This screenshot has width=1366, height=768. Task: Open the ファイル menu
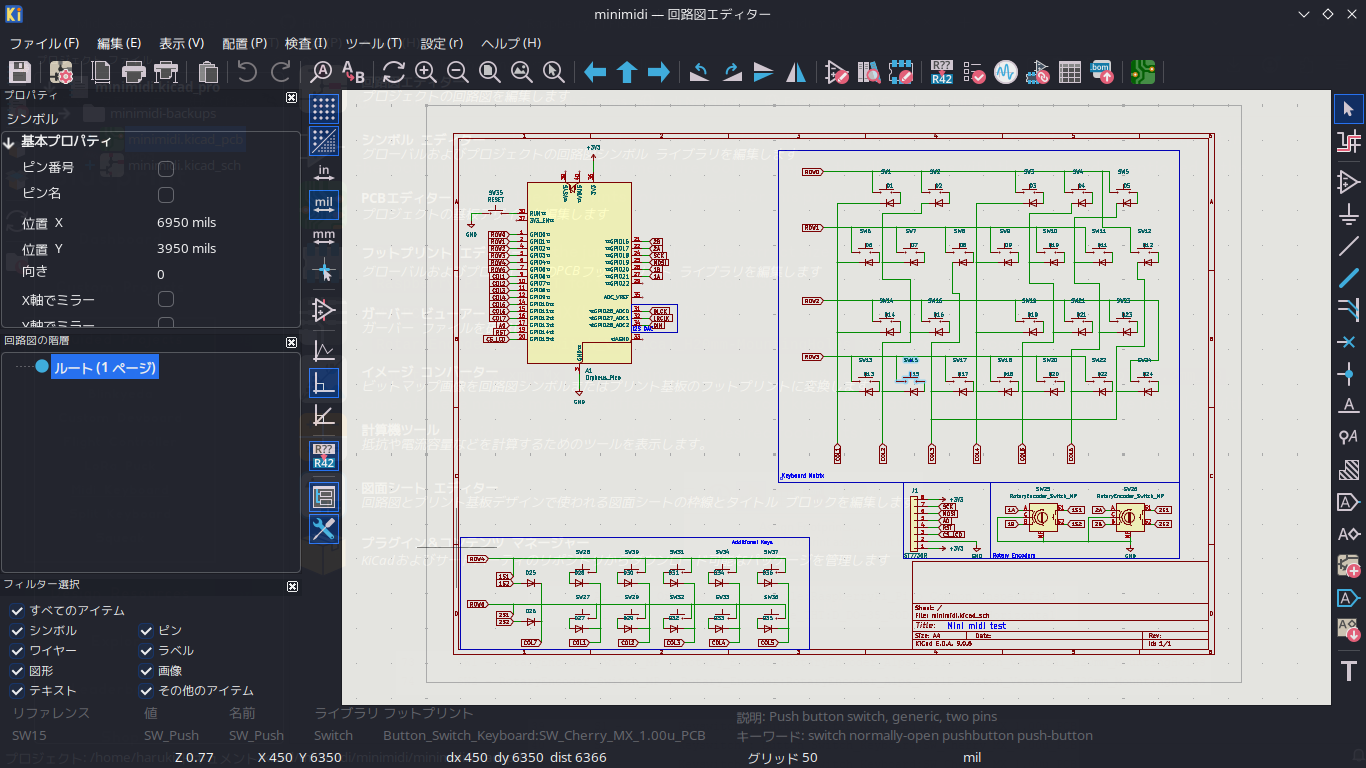point(44,43)
